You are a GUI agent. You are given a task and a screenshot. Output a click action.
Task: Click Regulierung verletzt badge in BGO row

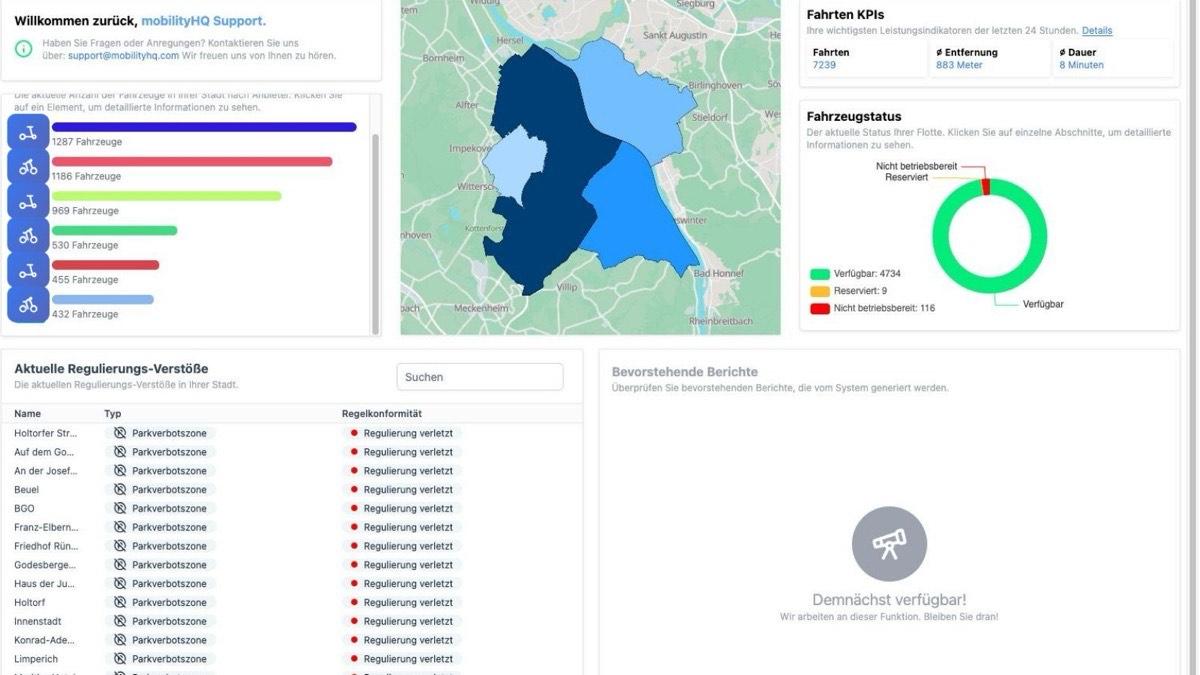click(402, 508)
